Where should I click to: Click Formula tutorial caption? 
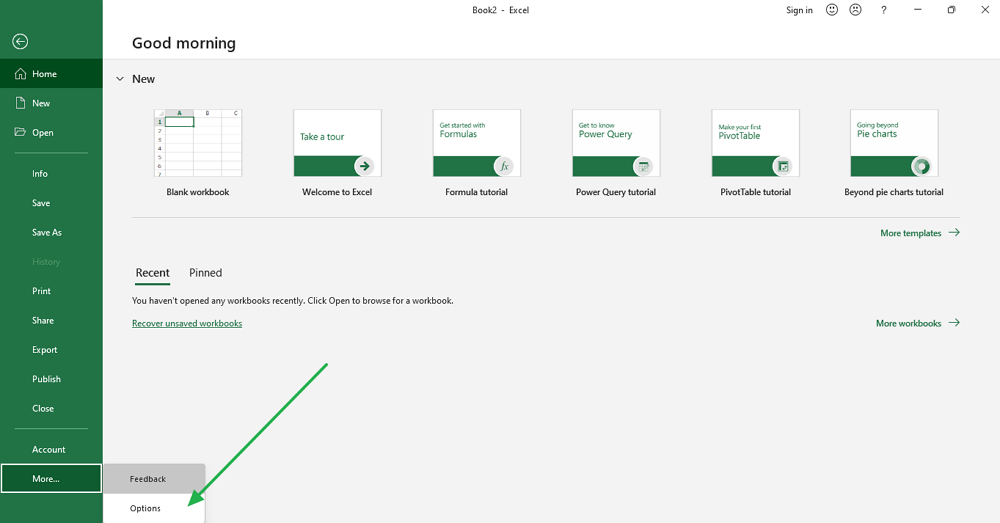point(476,192)
